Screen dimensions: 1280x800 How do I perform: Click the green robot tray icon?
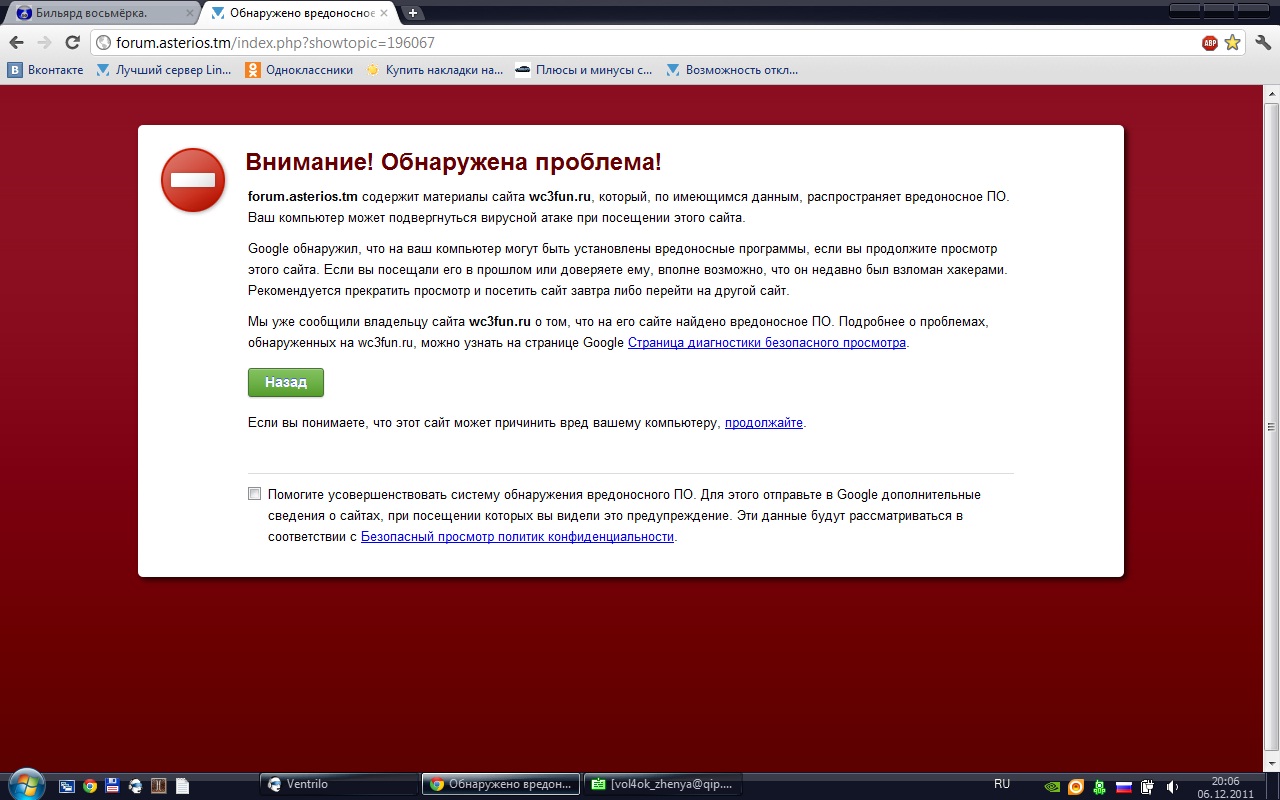1099,786
